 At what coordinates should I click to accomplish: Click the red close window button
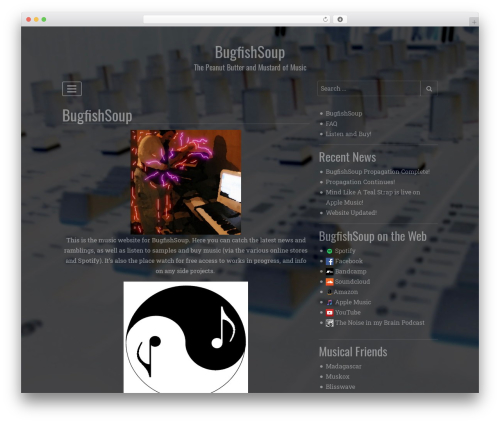tap(29, 19)
